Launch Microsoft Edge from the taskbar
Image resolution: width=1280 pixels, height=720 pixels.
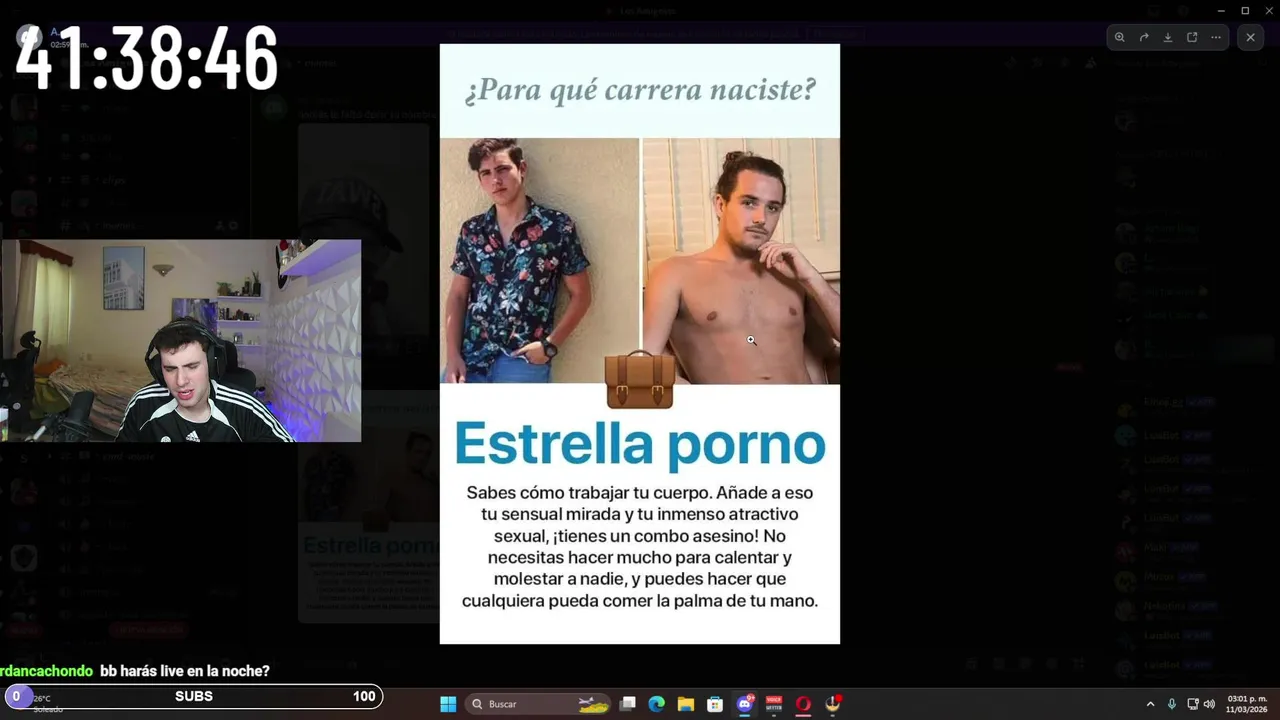coord(656,704)
